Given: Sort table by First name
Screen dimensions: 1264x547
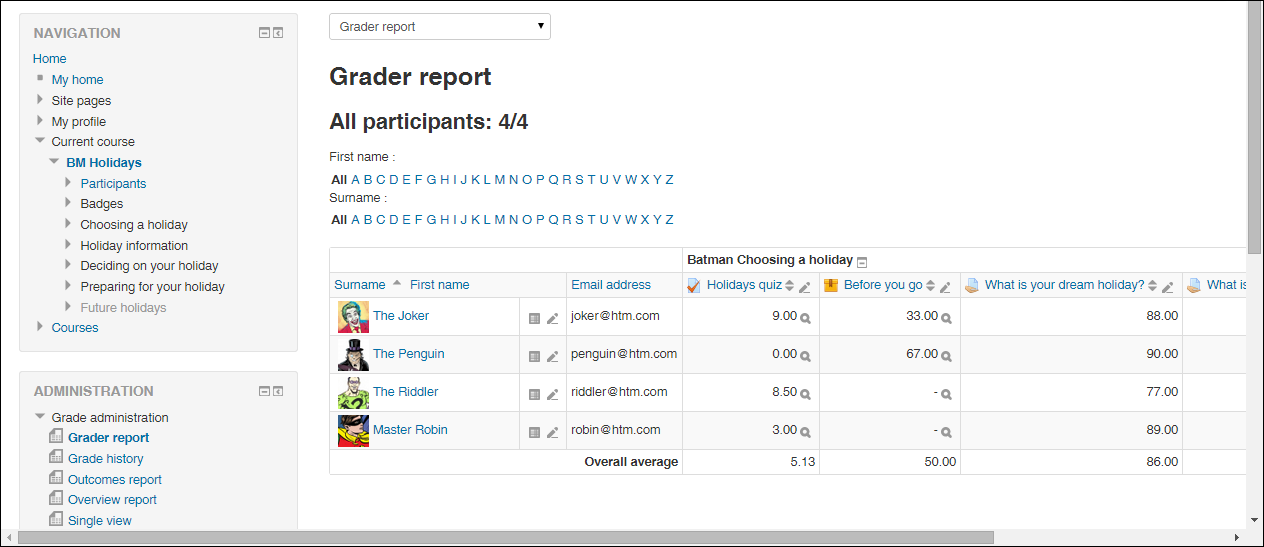Looking at the screenshot, I should click(439, 285).
